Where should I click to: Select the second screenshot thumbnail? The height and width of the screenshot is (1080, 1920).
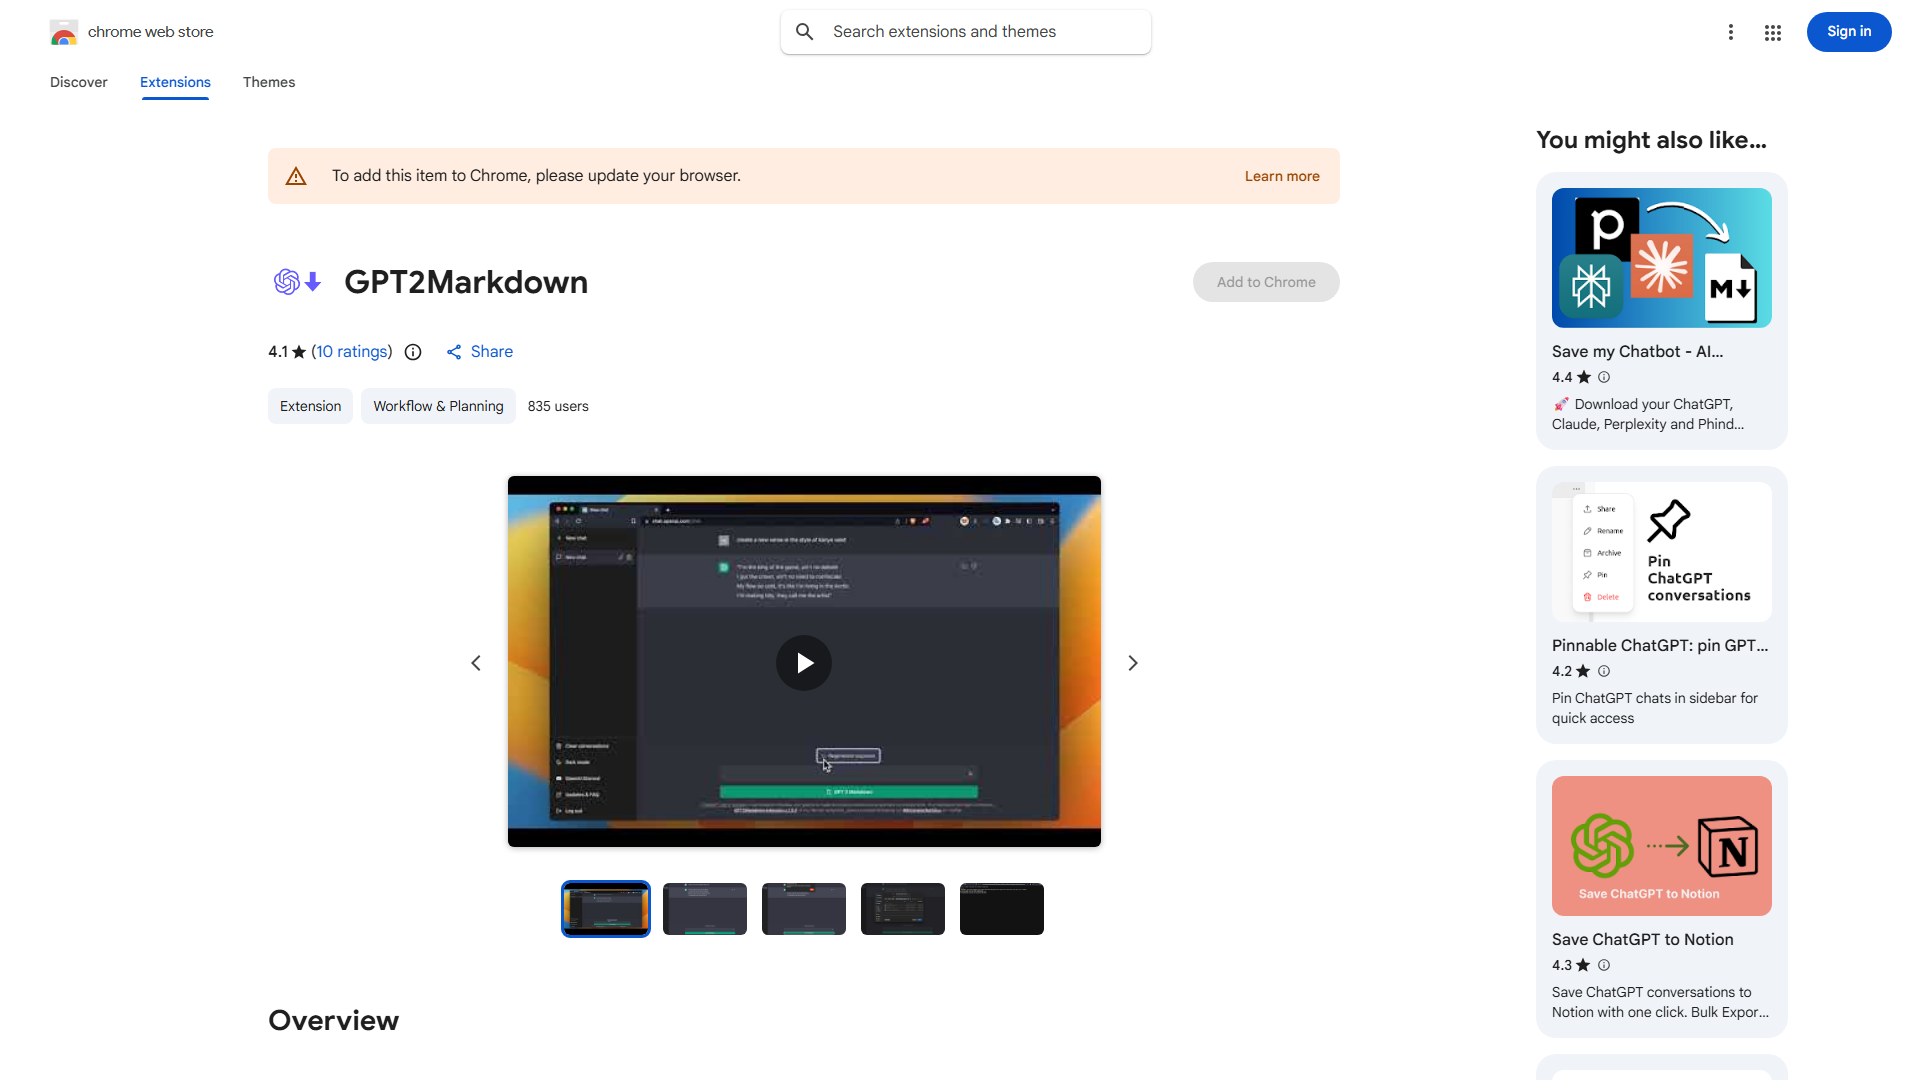coord(704,908)
